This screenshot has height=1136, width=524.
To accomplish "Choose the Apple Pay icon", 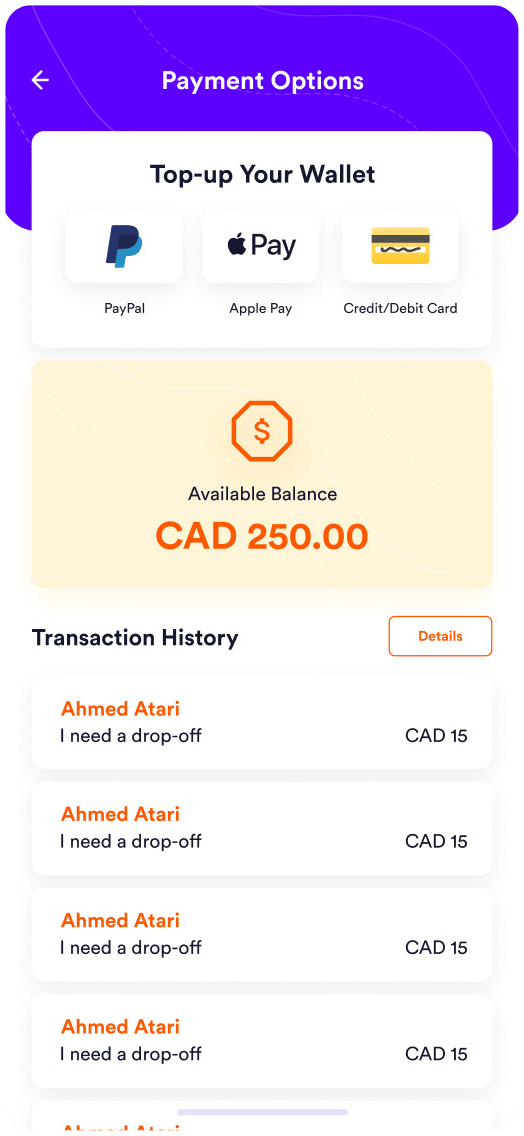I will coord(261,246).
